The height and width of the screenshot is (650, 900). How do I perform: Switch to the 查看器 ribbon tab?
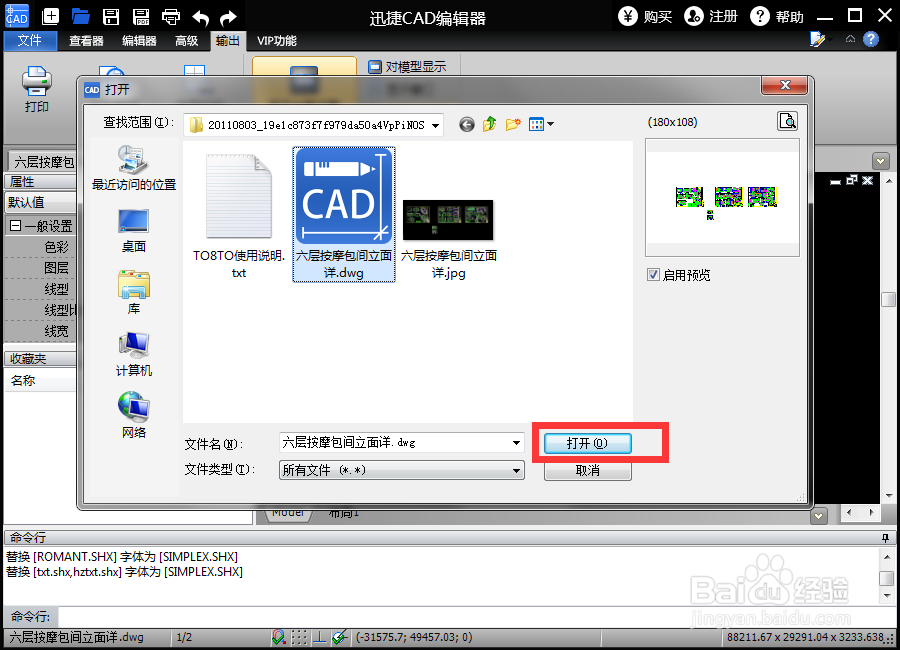point(86,41)
